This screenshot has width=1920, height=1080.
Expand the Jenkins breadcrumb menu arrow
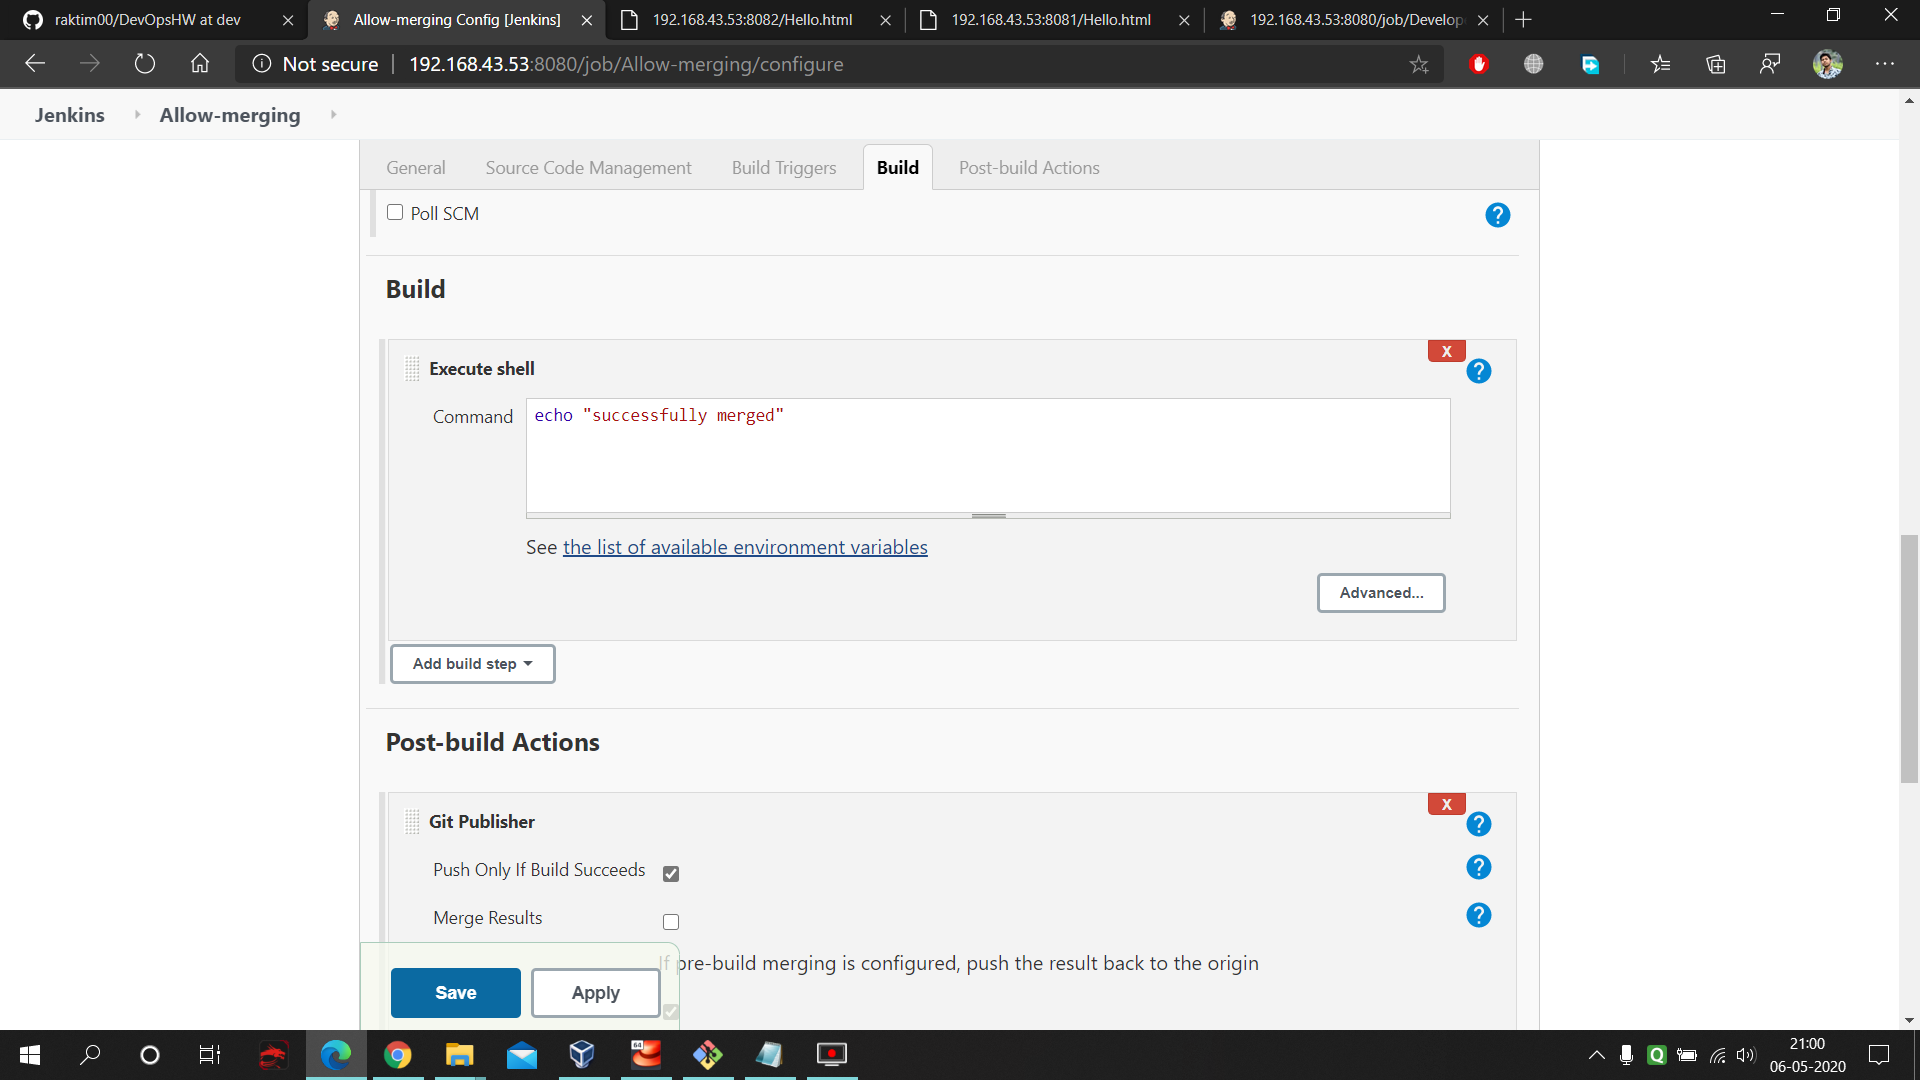pos(137,115)
